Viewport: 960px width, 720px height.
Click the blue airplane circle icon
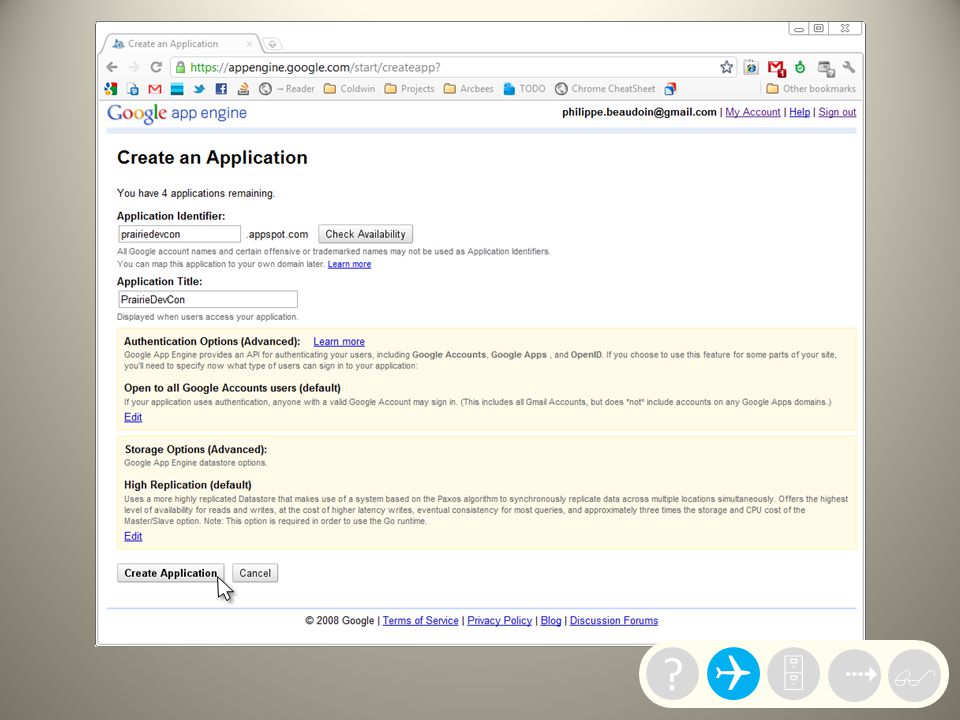(733, 673)
